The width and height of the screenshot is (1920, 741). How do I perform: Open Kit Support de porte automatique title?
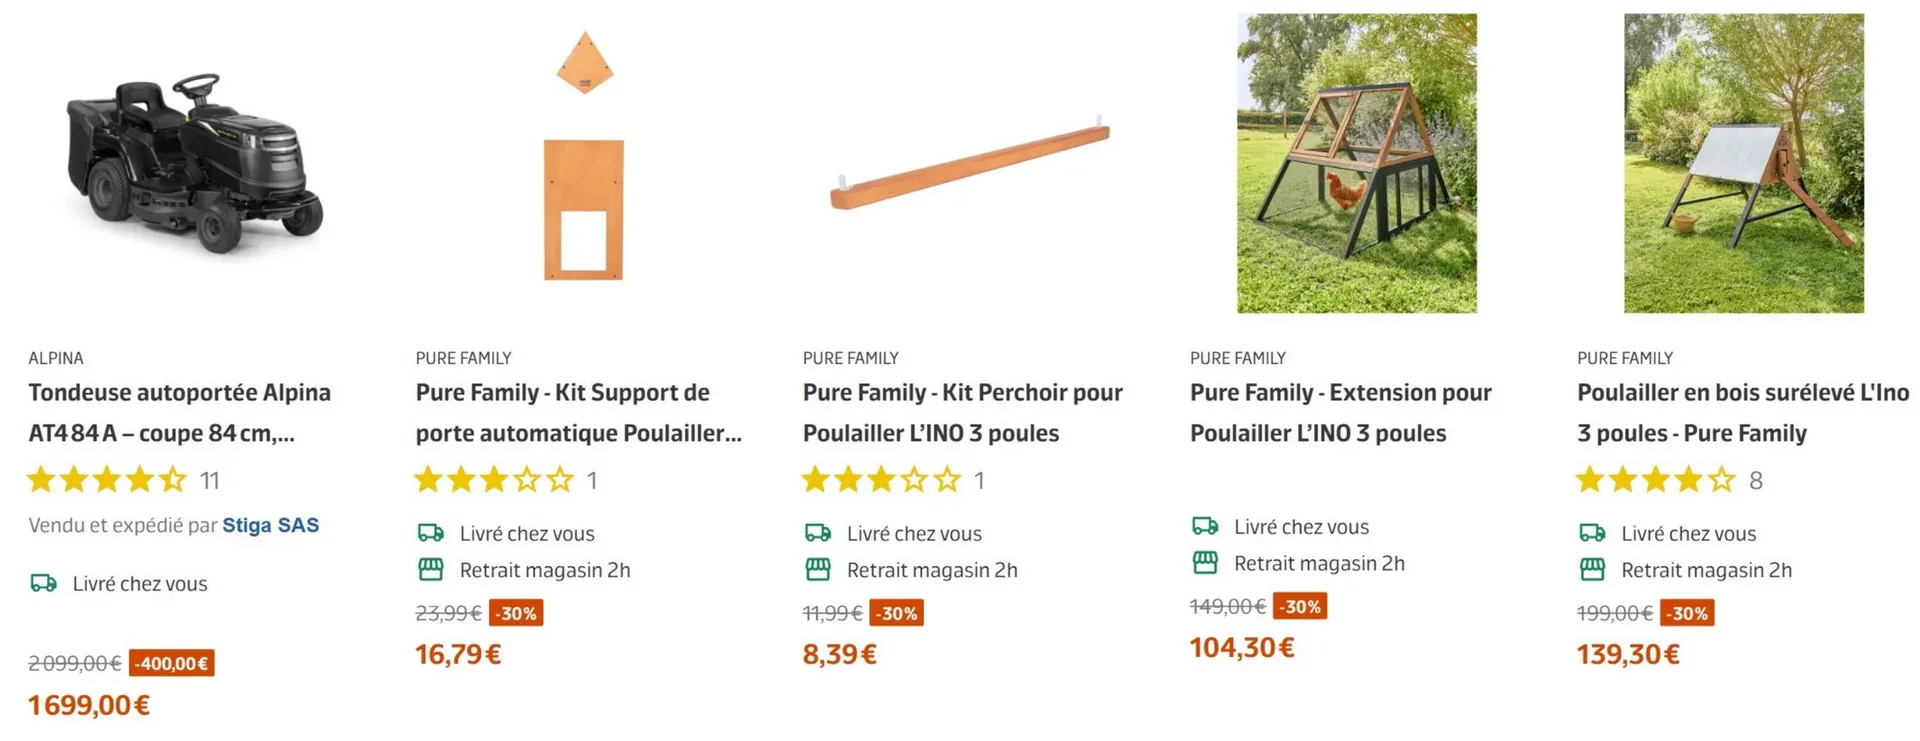578,412
